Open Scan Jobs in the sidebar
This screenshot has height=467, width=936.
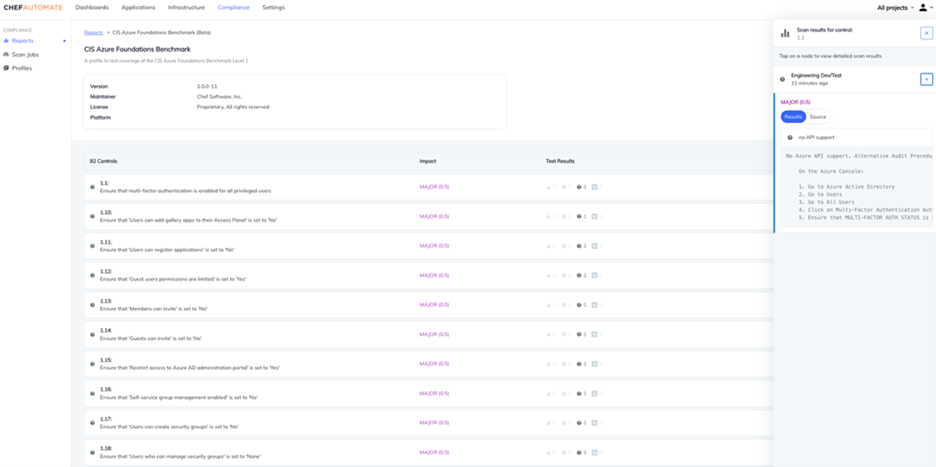point(25,54)
